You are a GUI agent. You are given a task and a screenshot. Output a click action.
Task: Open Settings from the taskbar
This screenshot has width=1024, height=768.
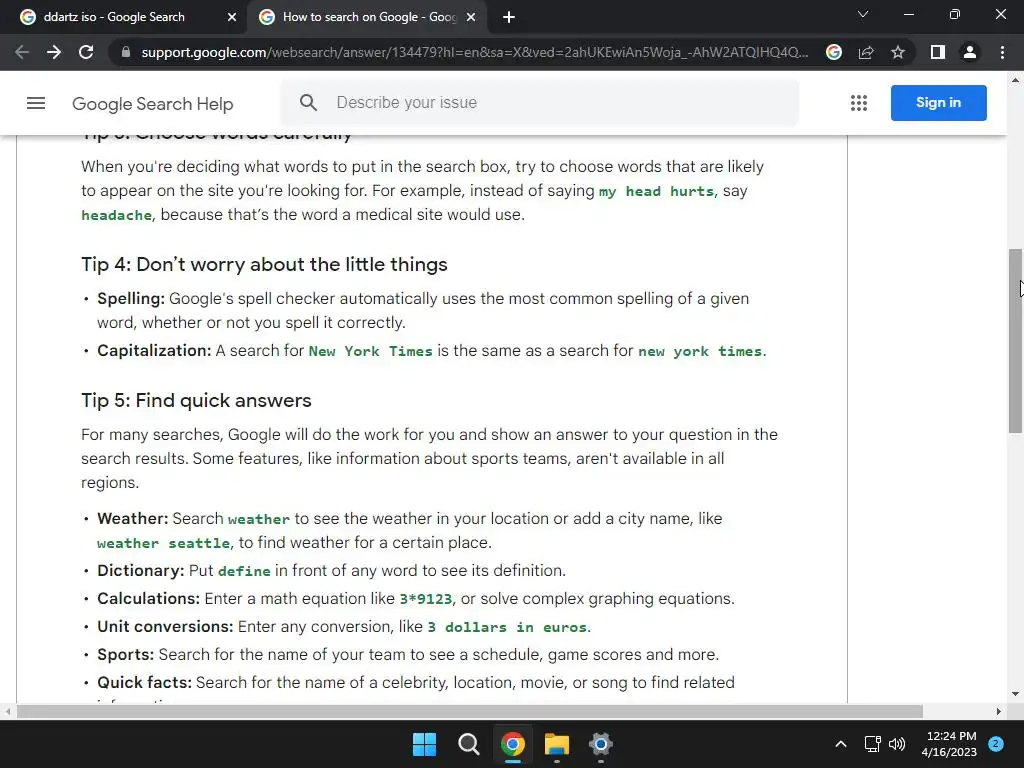coord(601,744)
